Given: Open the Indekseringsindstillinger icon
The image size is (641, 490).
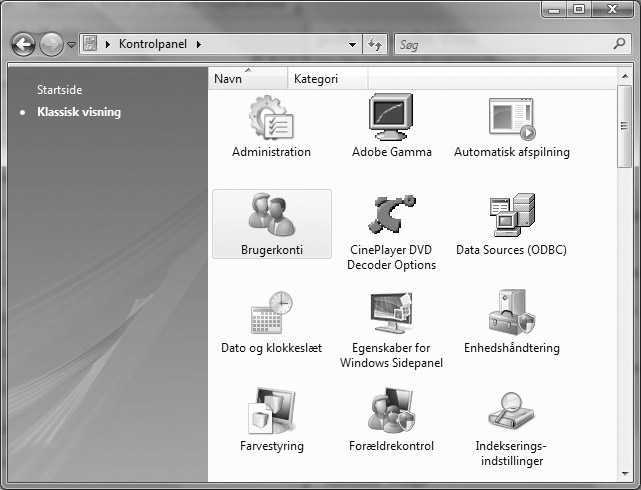Looking at the screenshot, I should point(511,411).
